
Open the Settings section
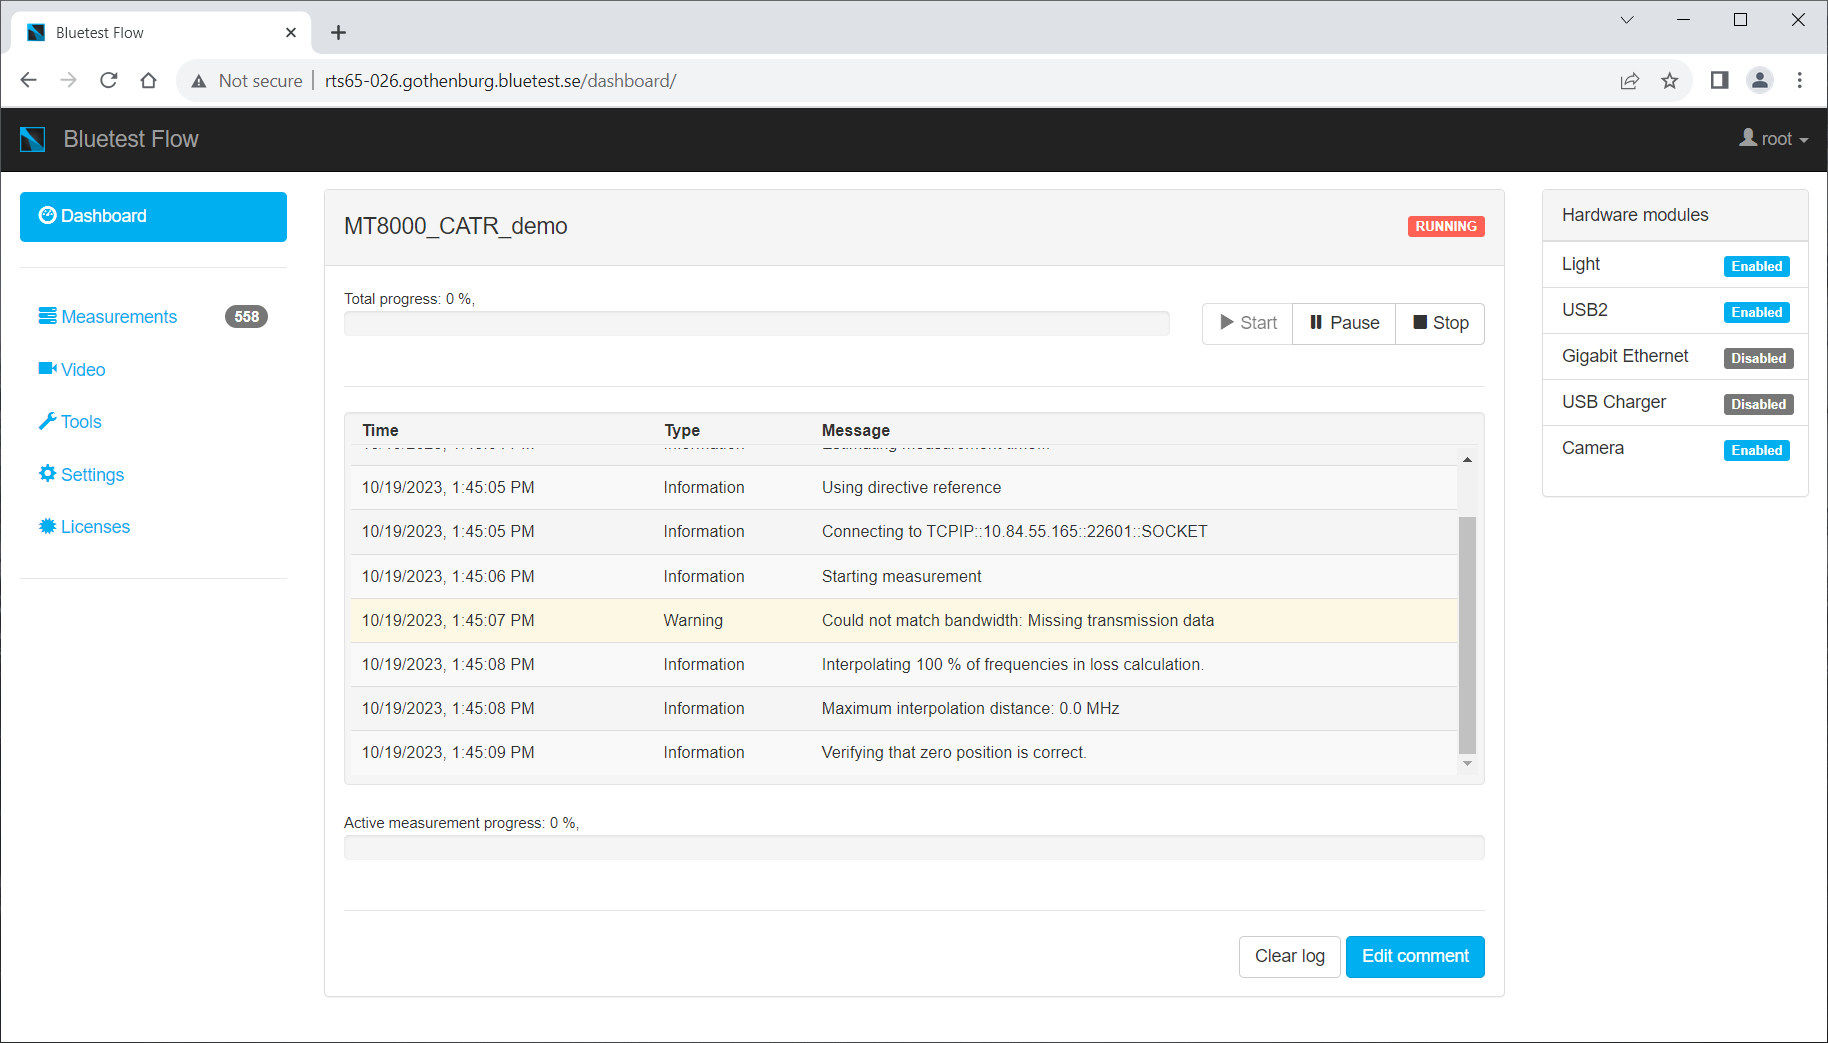click(x=81, y=474)
